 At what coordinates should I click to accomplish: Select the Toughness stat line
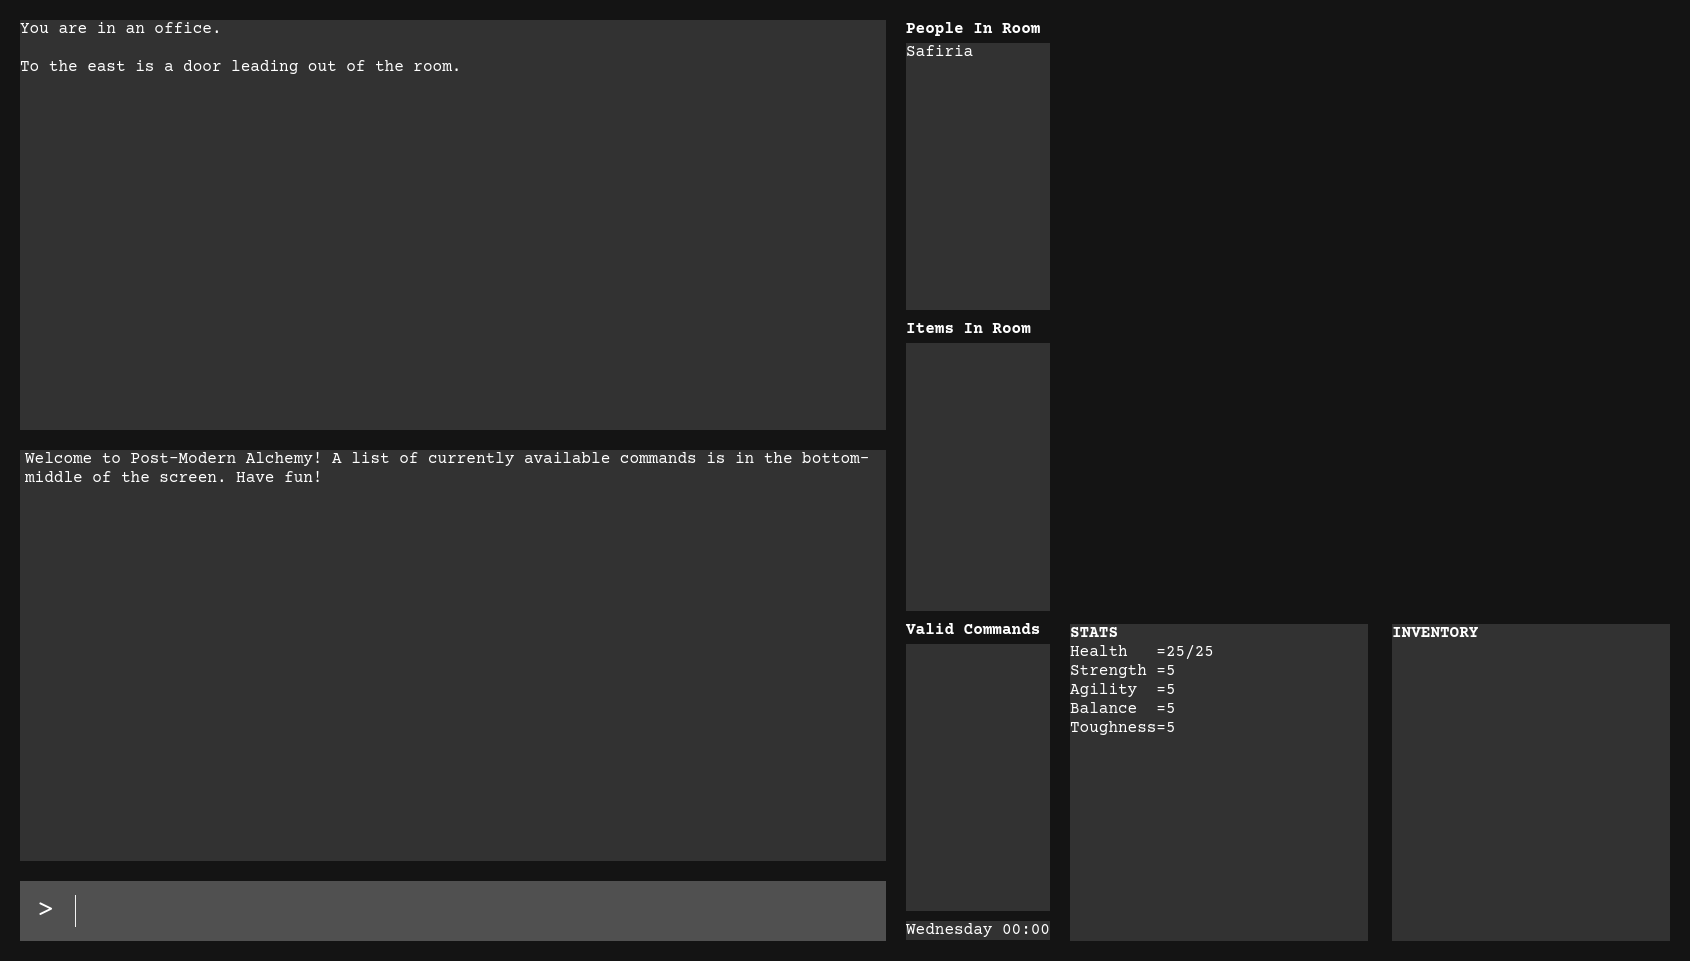tap(1122, 728)
